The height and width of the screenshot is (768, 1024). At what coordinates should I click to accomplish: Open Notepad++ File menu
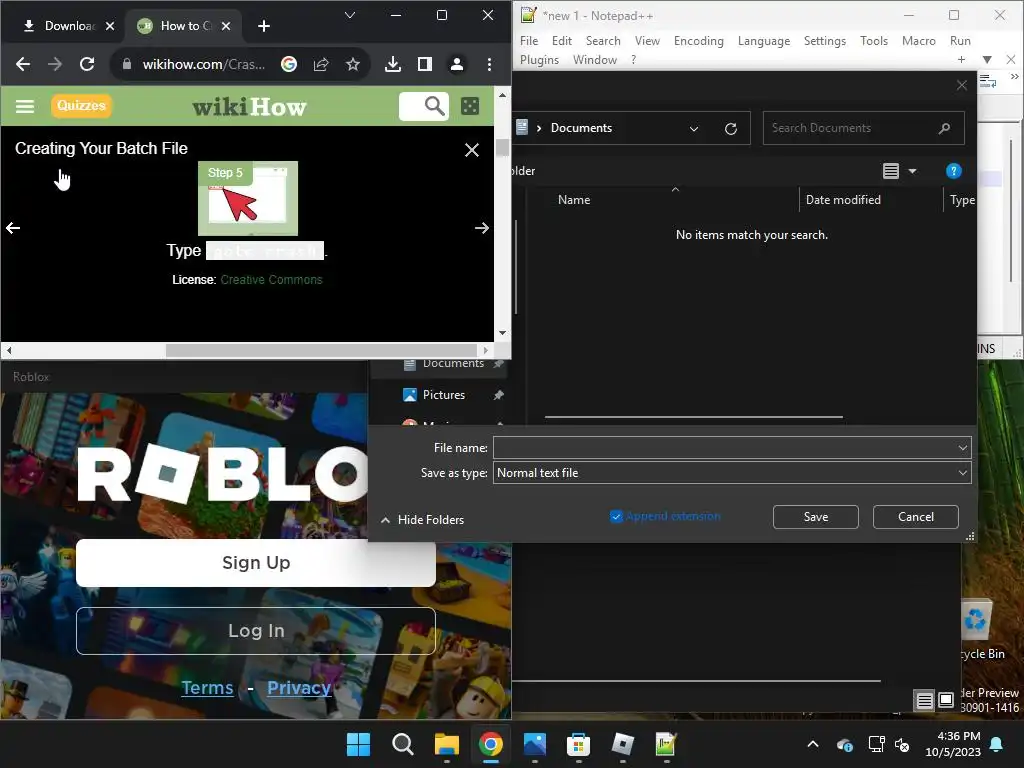(x=529, y=40)
